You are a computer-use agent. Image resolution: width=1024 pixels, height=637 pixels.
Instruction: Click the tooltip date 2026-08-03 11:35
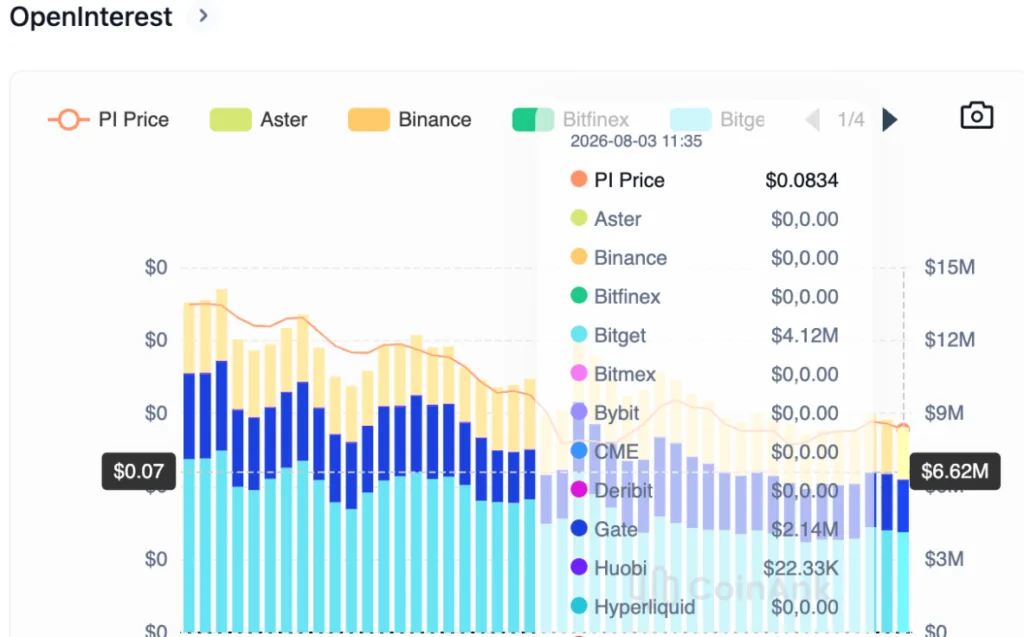tap(636, 141)
